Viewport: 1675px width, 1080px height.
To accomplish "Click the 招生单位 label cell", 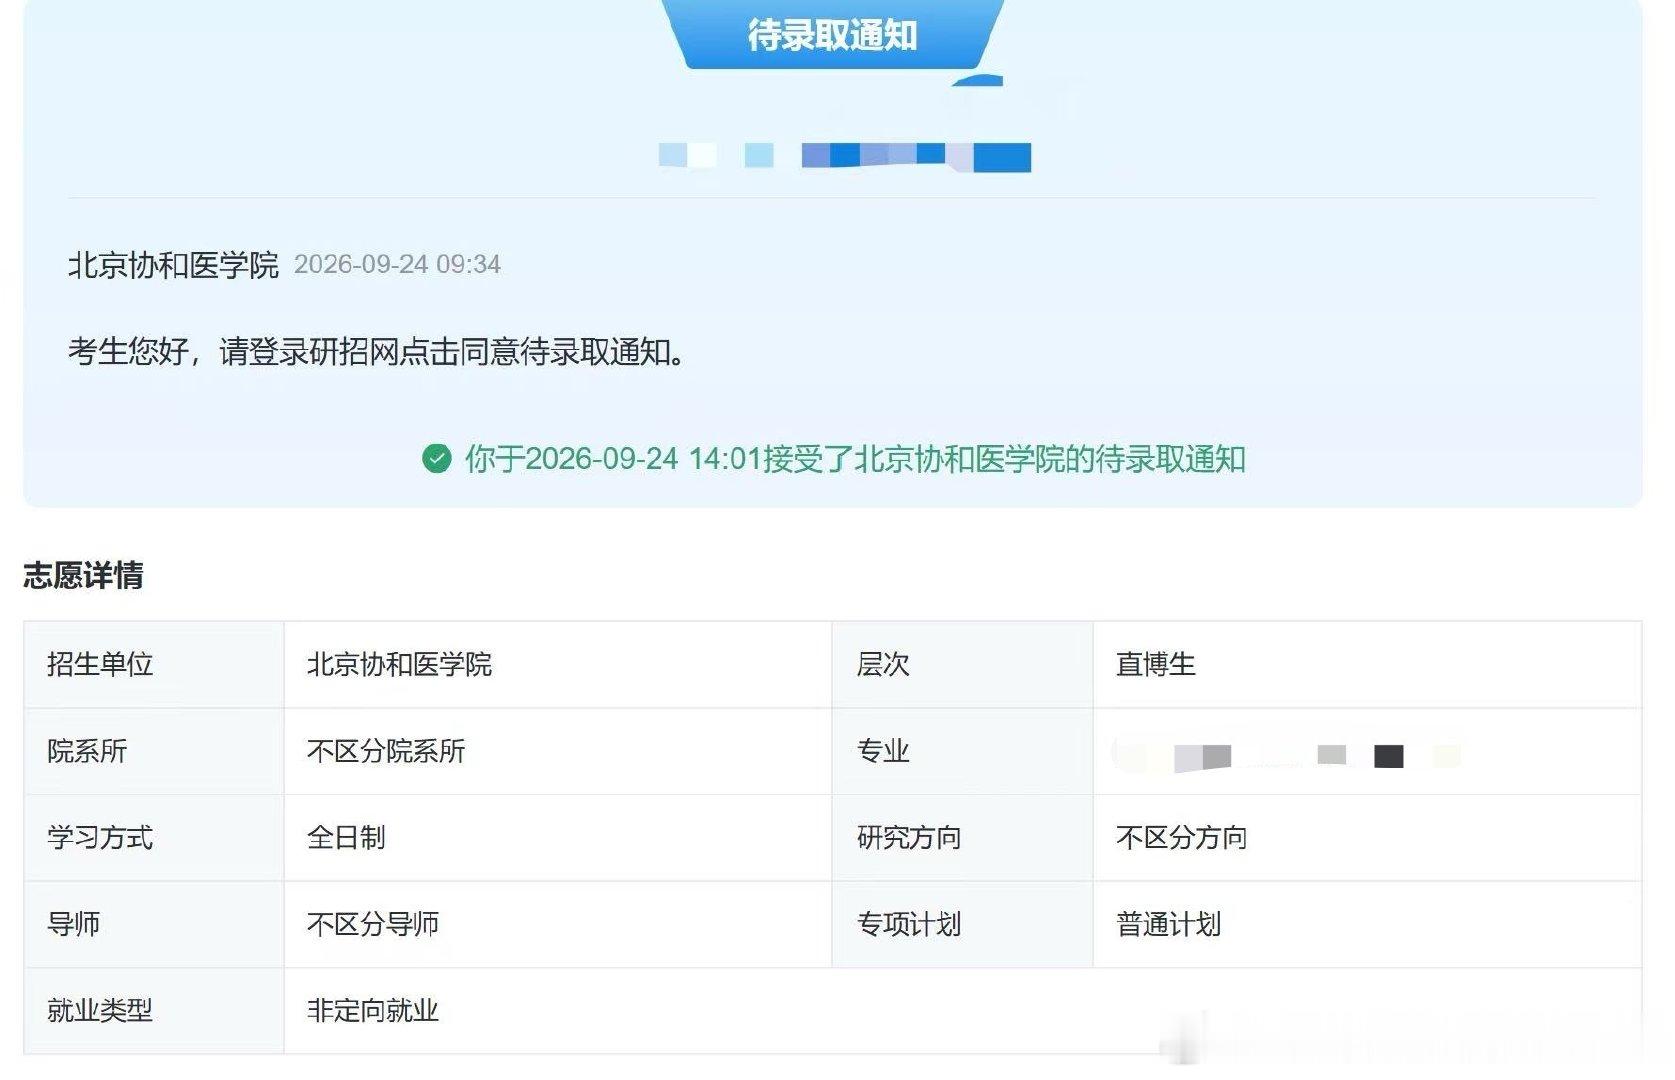I will [154, 665].
